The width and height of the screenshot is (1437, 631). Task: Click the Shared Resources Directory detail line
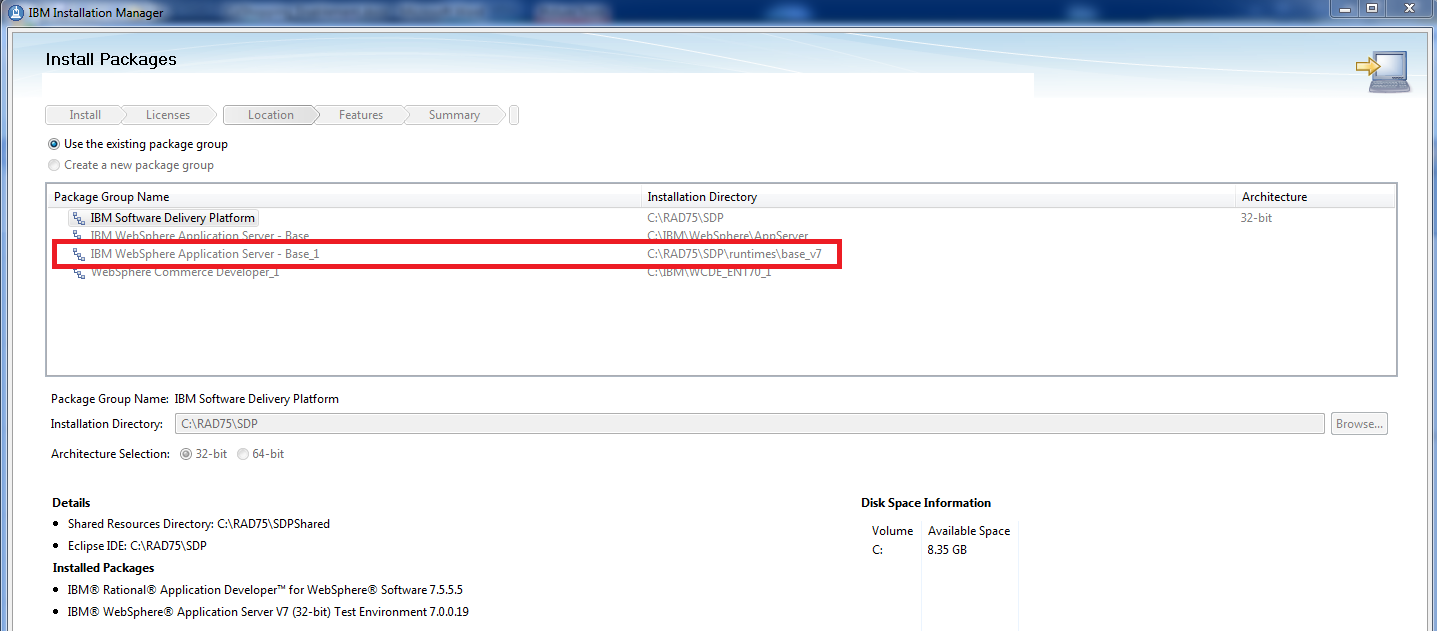(x=199, y=524)
